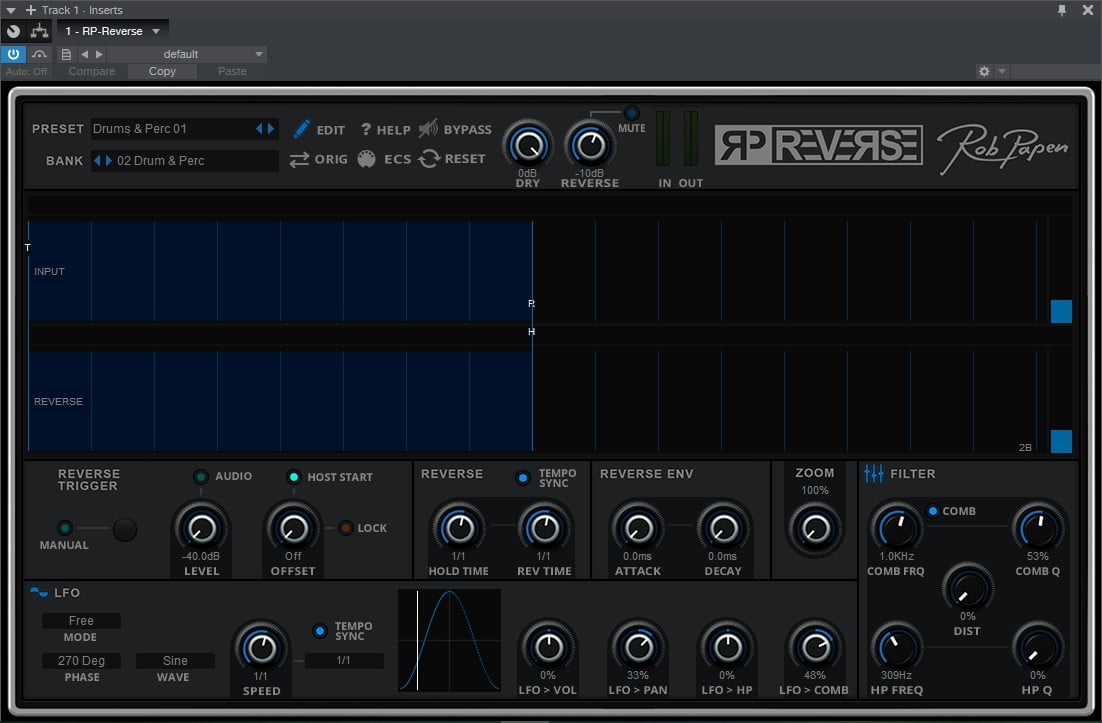Click the ECS MIDI connector icon
Image resolution: width=1102 pixels, height=723 pixels.
click(x=366, y=159)
